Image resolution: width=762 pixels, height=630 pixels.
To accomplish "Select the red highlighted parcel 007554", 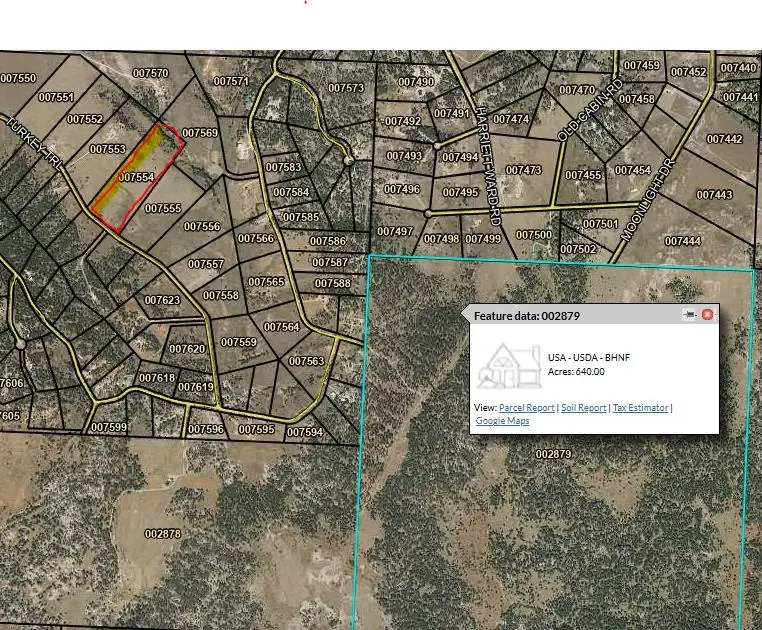I will 136,177.
